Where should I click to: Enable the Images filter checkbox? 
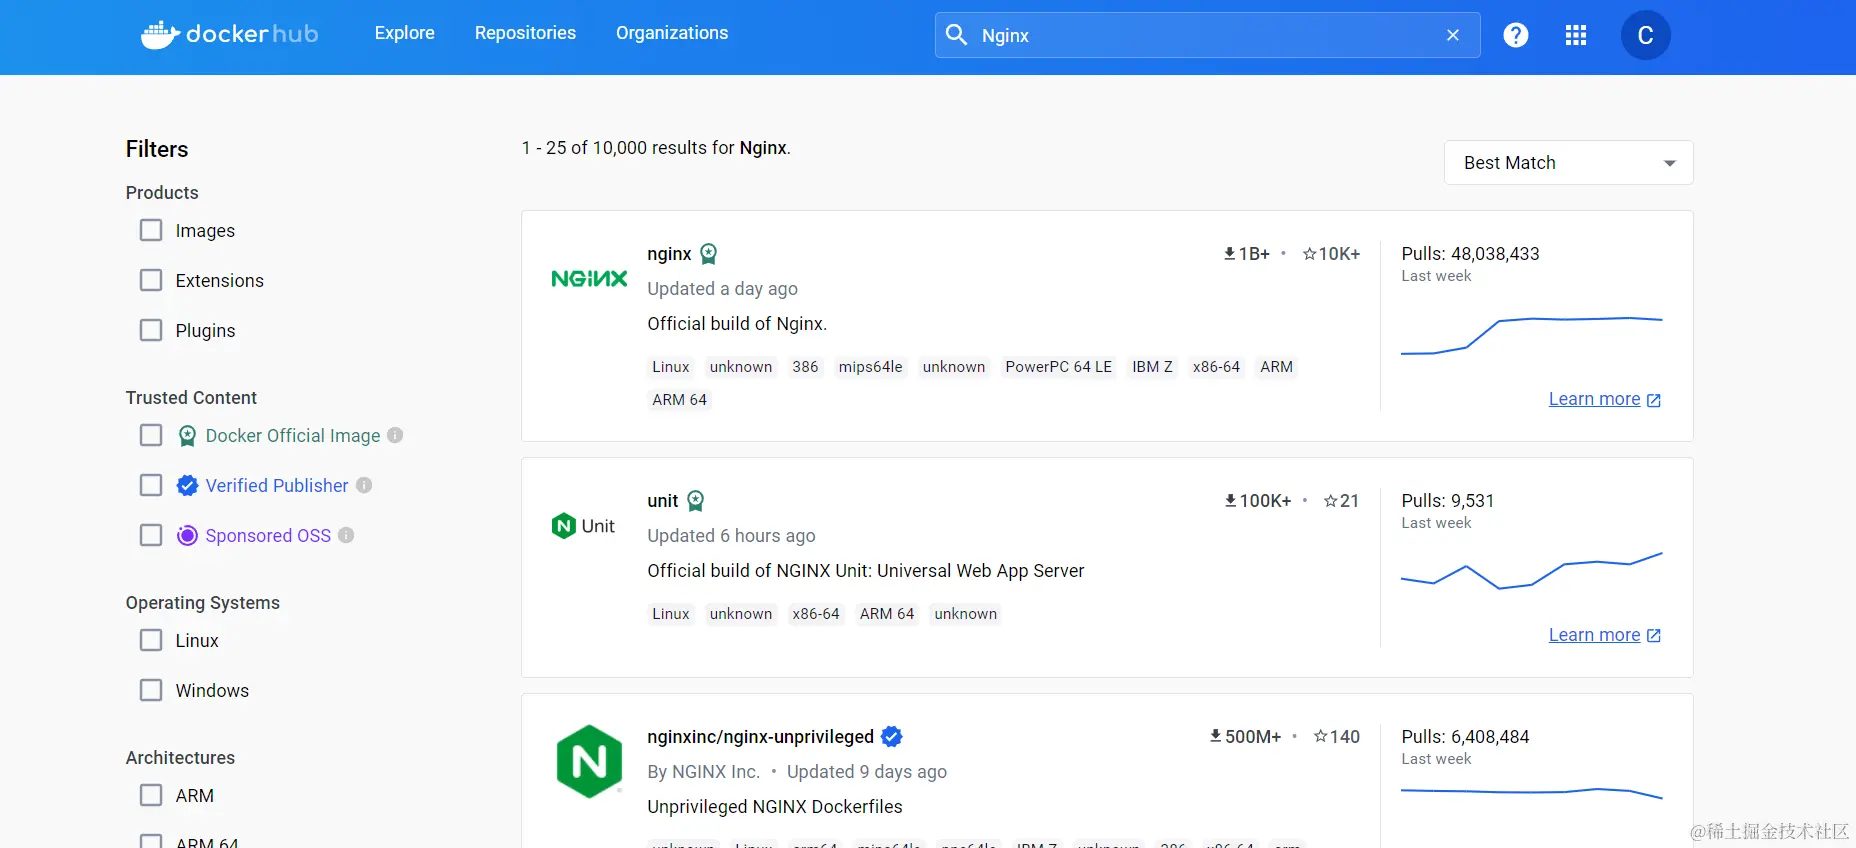click(x=151, y=231)
